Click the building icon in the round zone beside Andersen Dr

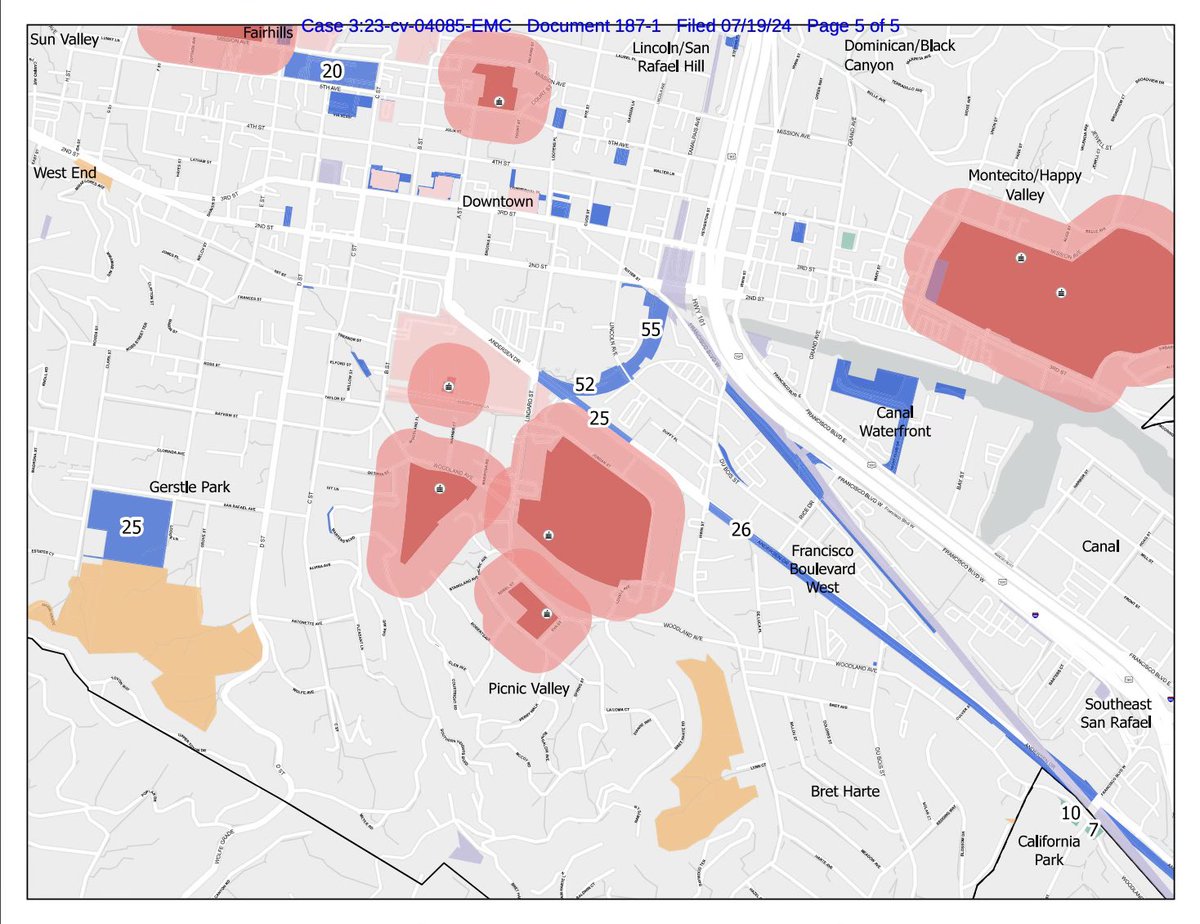(x=449, y=386)
